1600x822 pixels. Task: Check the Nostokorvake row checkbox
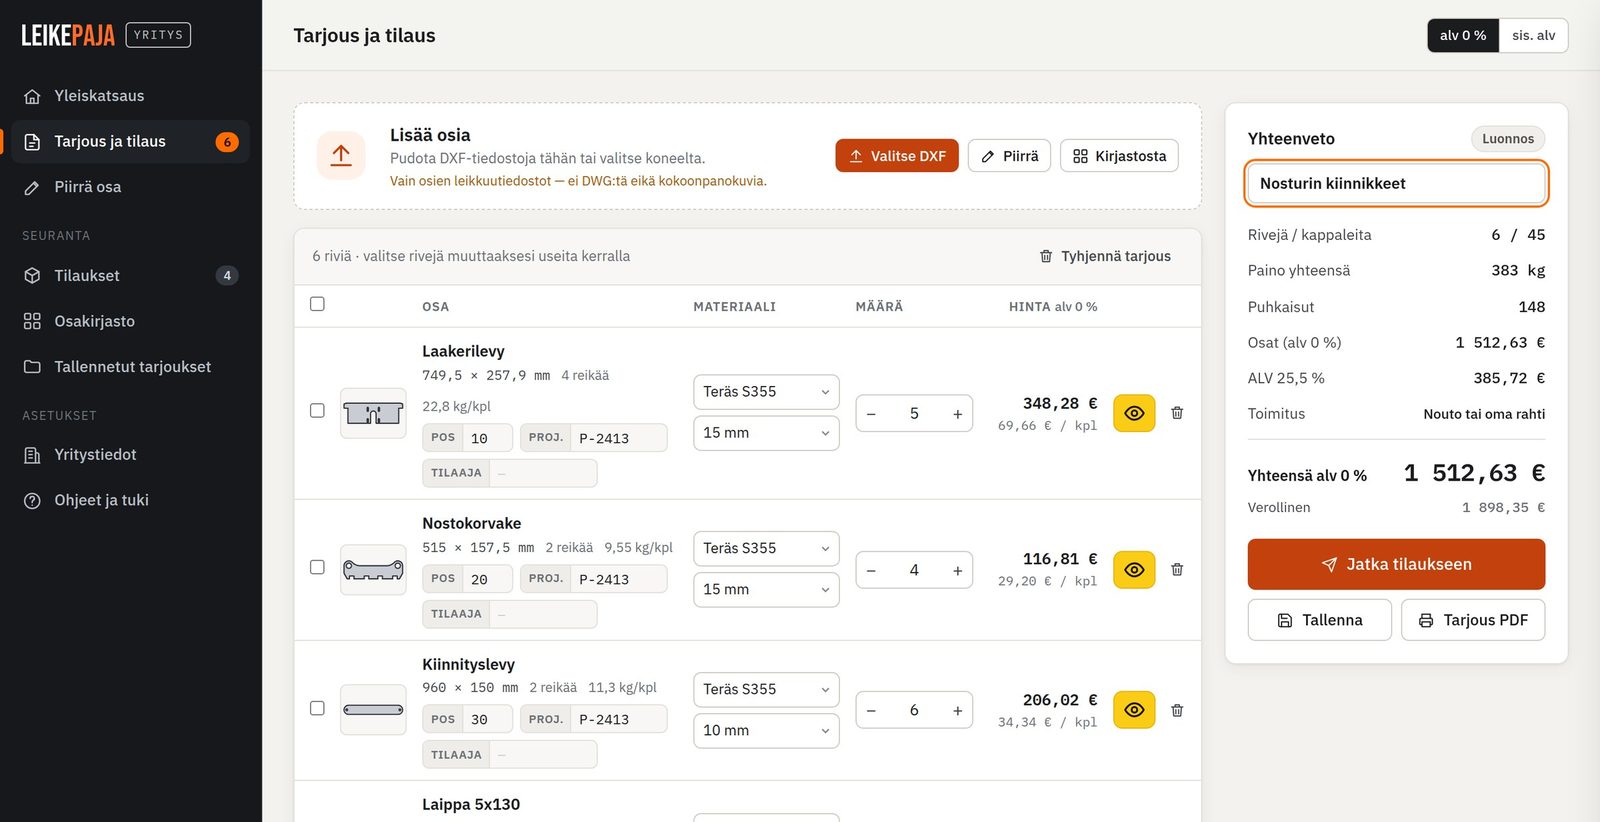pyautogui.click(x=317, y=567)
